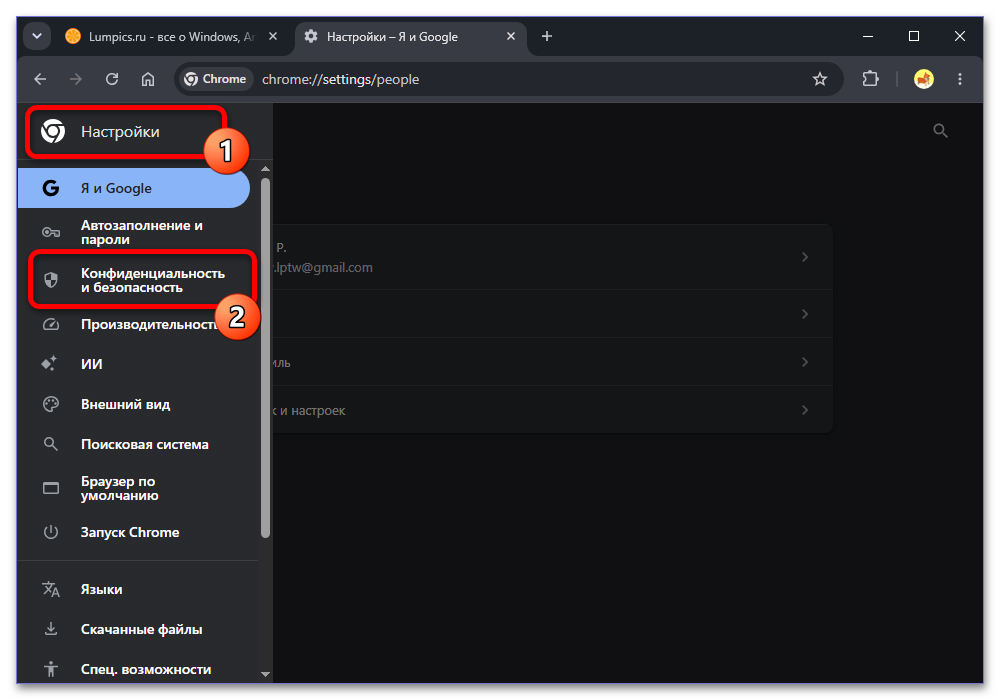Select Спец. возможности in the sidebar
1000x700 pixels.
click(x=133, y=669)
